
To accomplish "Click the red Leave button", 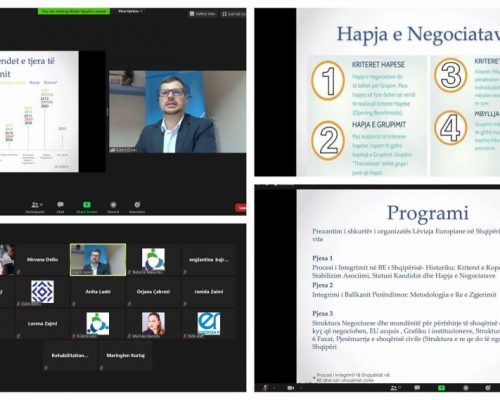I will click(x=241, y=208).
